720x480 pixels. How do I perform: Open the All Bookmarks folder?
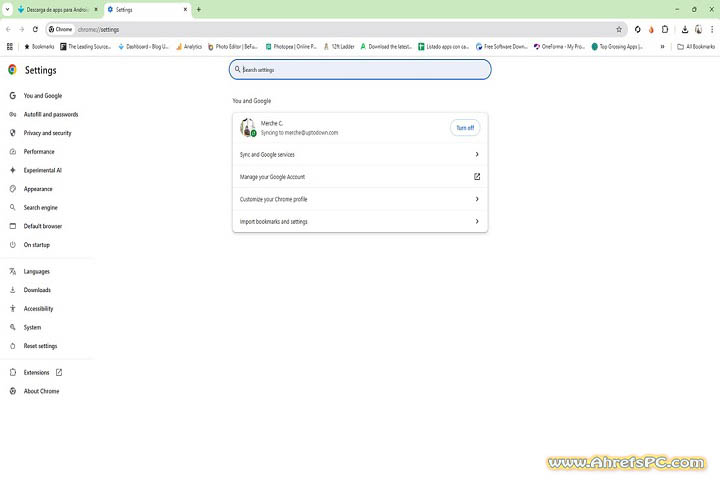tap(696, 46)
